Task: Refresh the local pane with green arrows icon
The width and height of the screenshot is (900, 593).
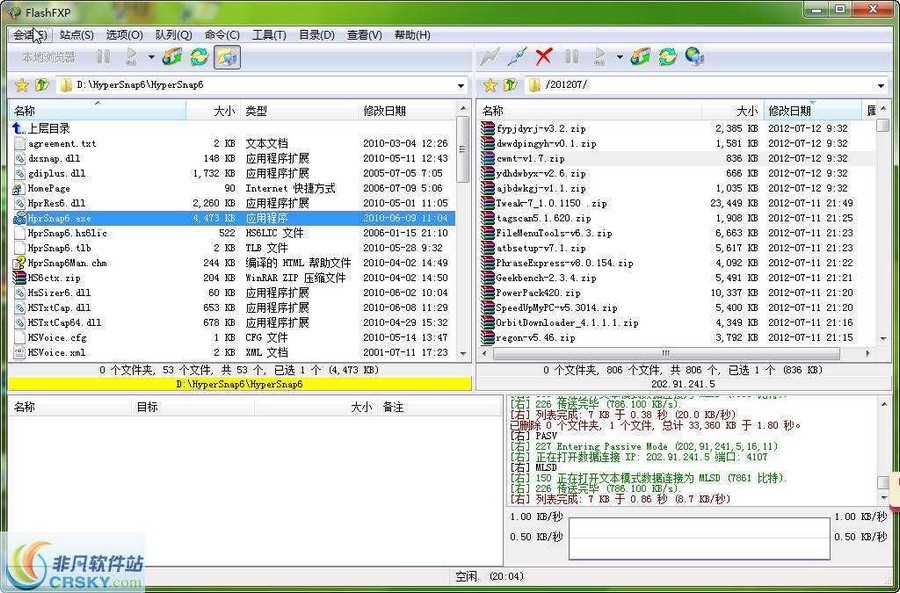Action: tap(199, 56)
